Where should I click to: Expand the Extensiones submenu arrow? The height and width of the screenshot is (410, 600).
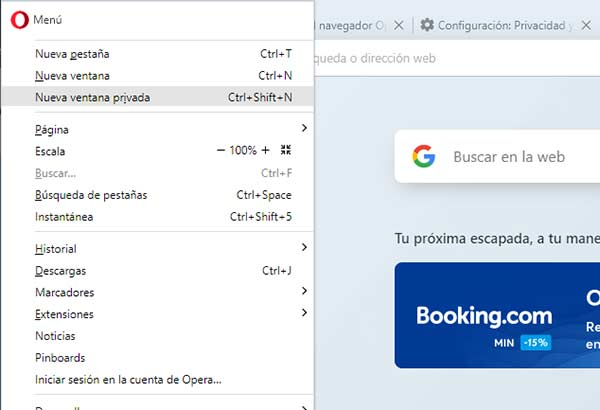pos(304,313)
